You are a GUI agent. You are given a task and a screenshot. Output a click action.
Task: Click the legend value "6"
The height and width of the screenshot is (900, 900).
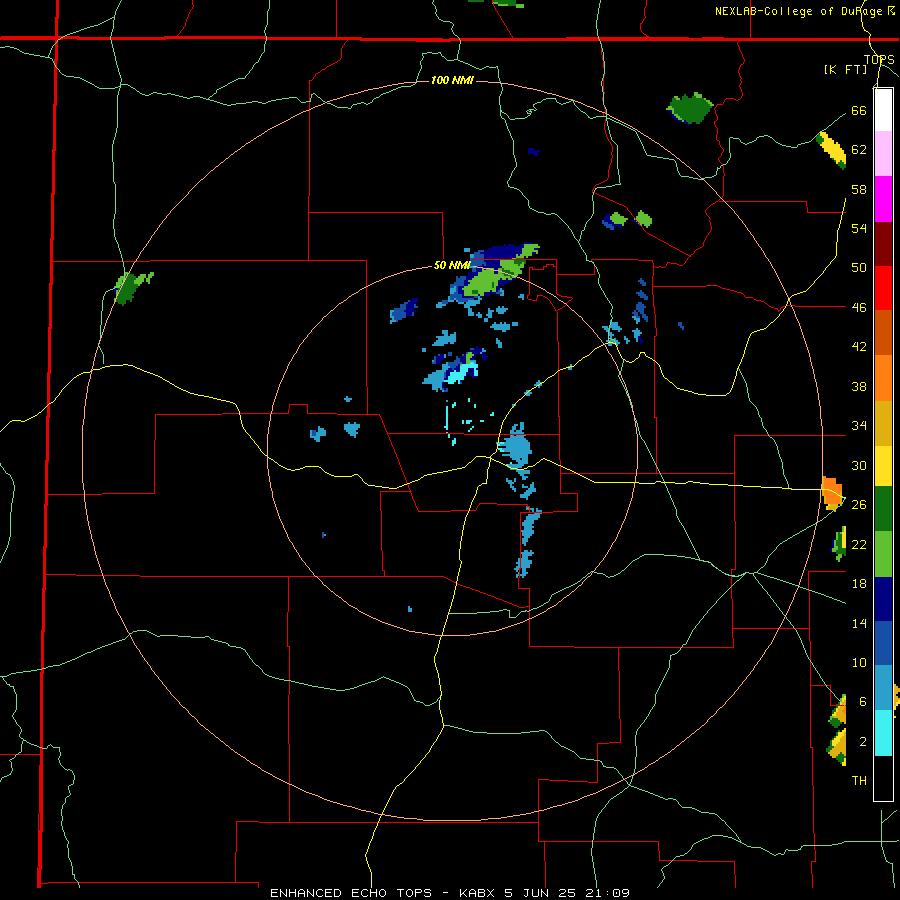pyautogui.click(x=863, y=702)
